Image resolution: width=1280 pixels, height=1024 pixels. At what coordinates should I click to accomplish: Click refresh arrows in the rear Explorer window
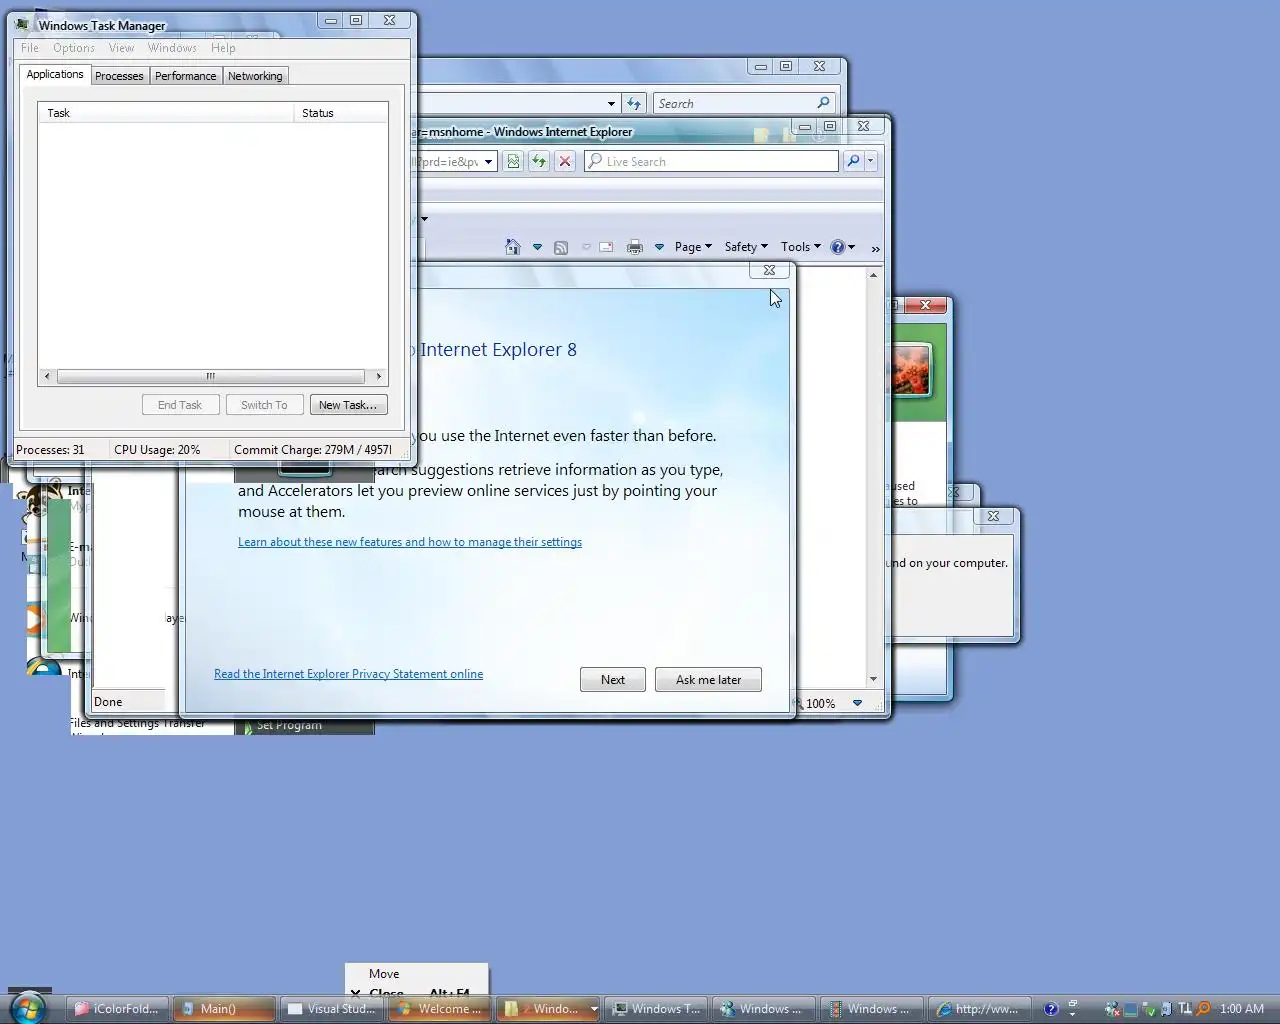pos(634,103)
